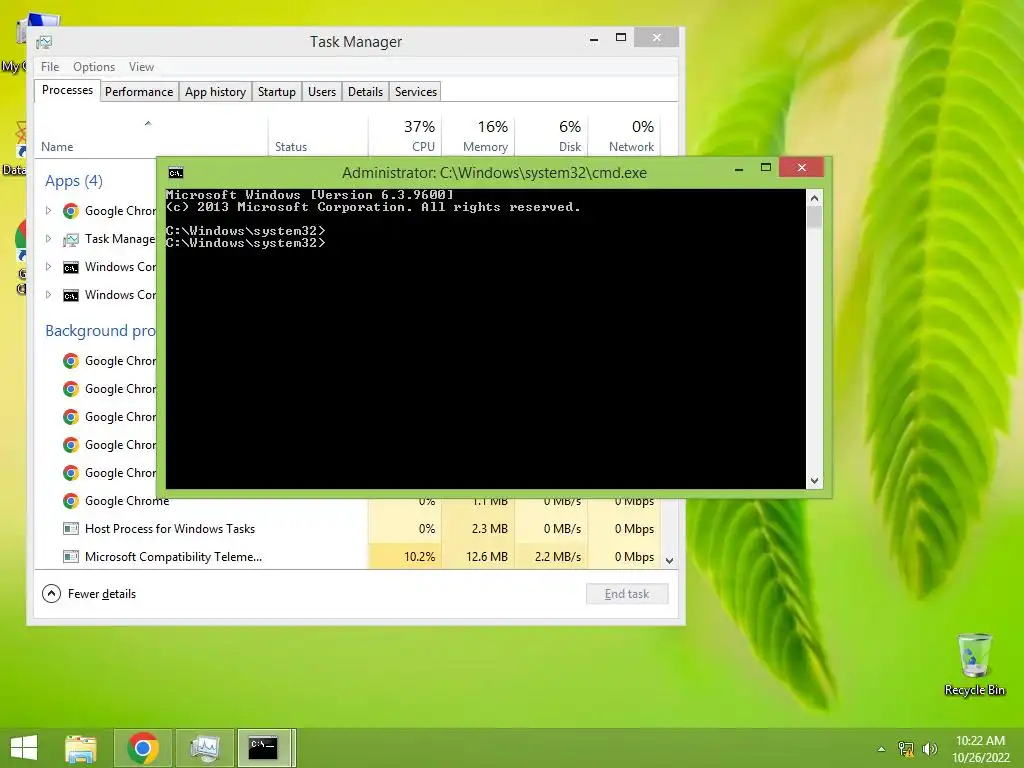Select the Processes tab
The height and width of the screenshot is (768, 1024).
point(67,90)
